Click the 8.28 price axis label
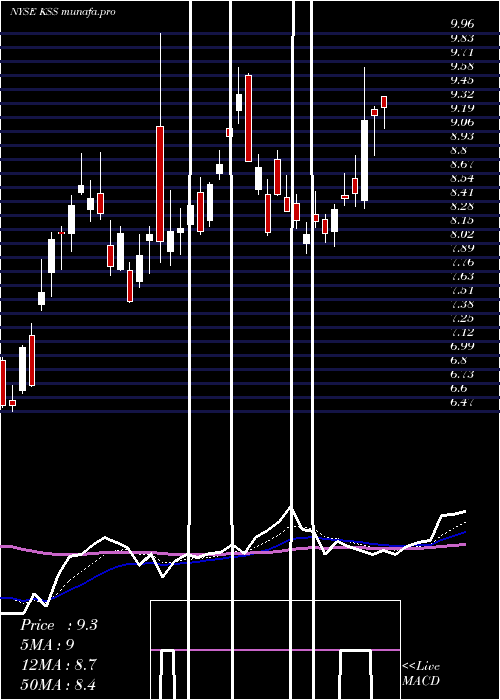Image resolution: width=500 pixels, height=700 pixels. [462, 206]
